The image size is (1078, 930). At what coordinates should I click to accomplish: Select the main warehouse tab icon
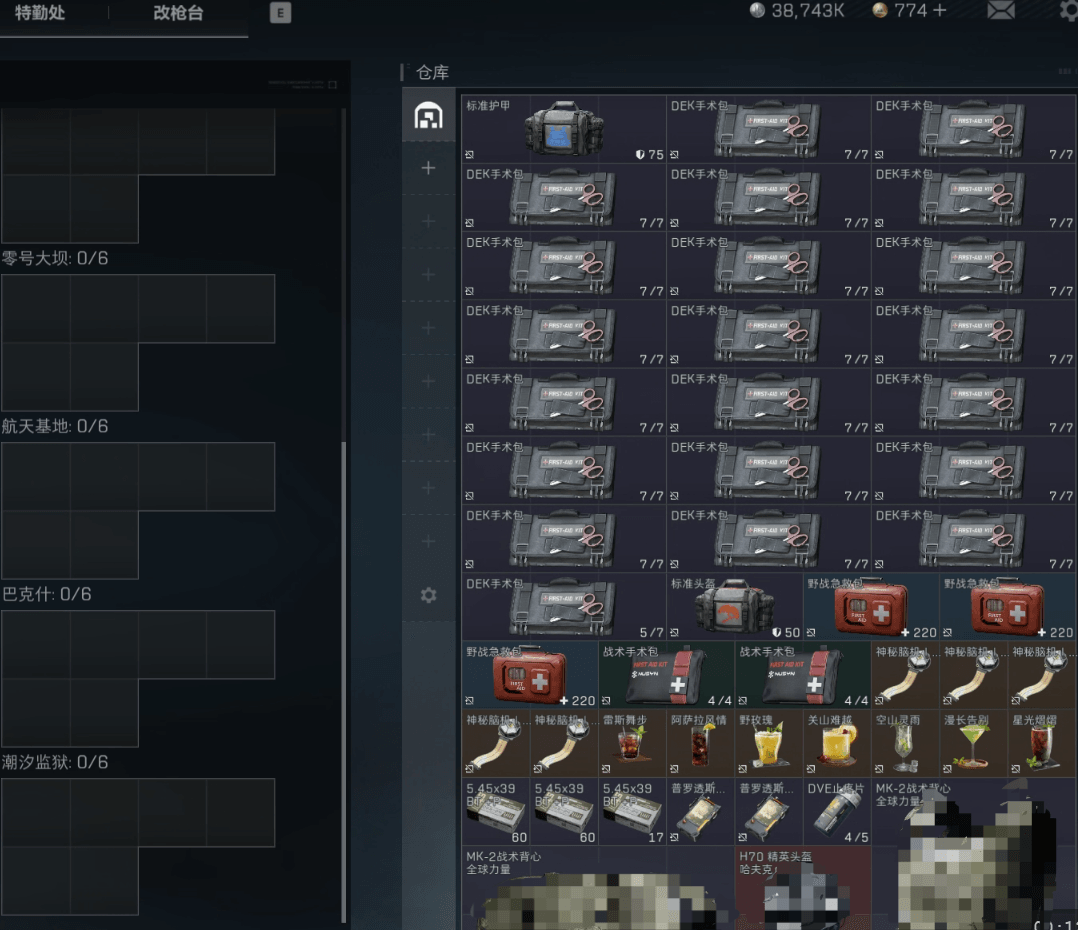coord(429,116)
